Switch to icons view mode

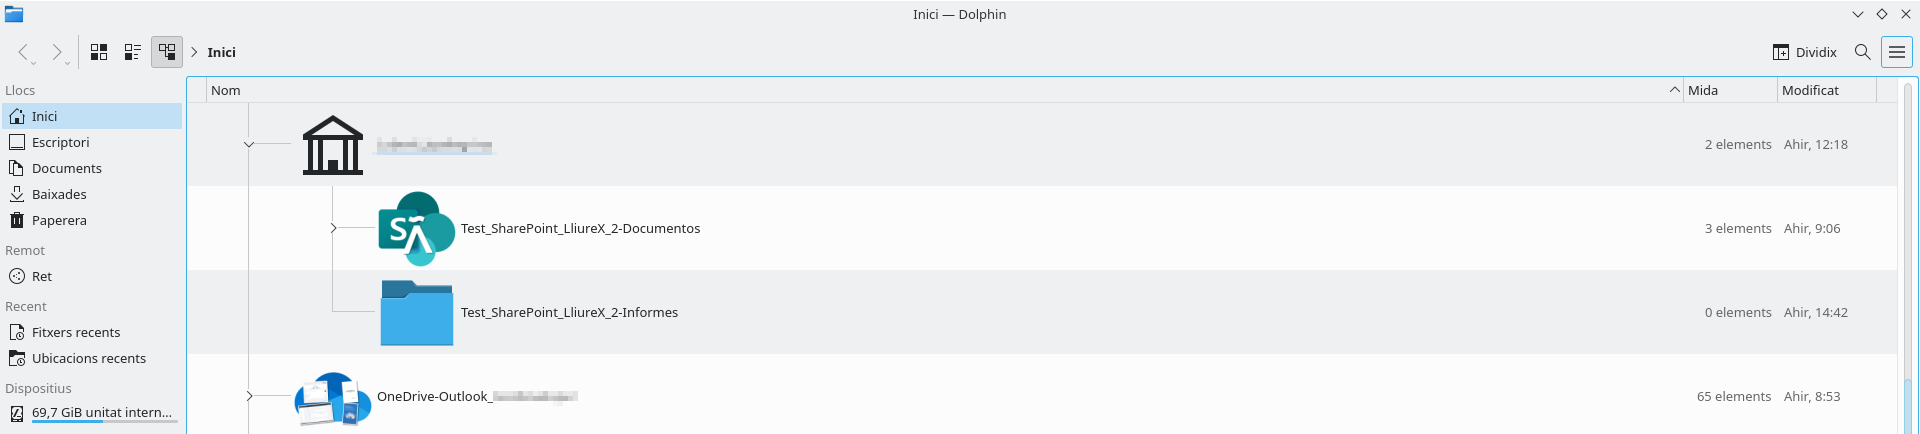[99, 52]
